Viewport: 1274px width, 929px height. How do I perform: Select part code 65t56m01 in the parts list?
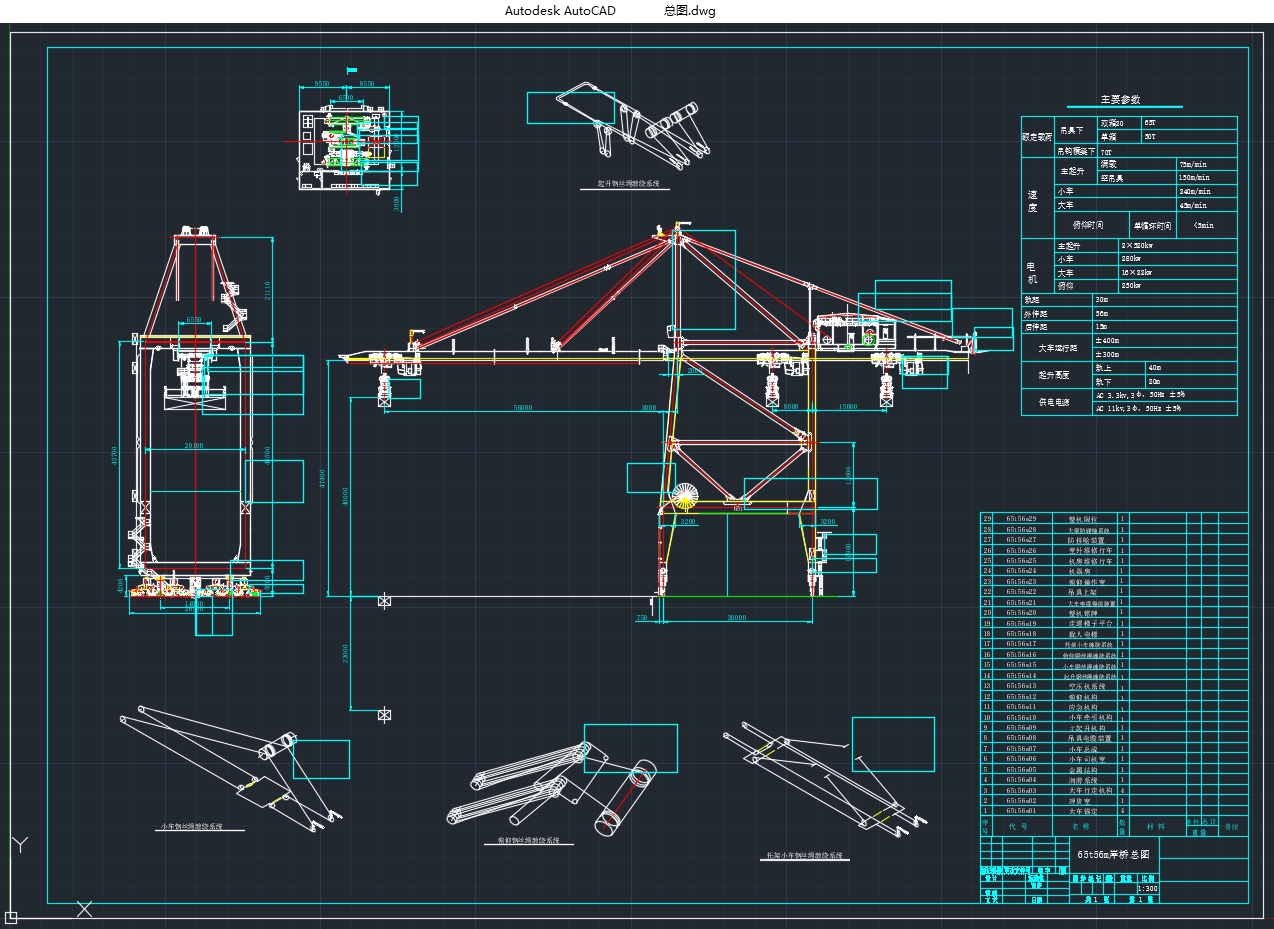(x=1021, y=811)
